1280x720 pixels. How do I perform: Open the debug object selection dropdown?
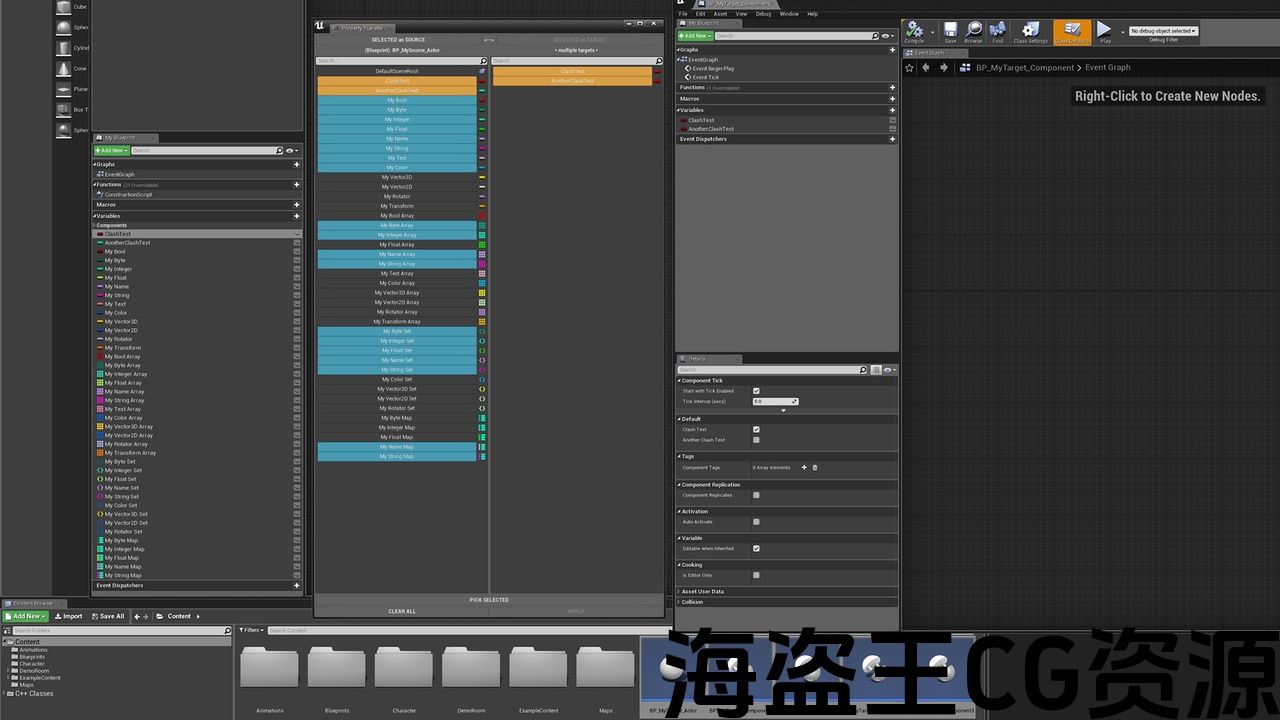[x=1163, y=31]
